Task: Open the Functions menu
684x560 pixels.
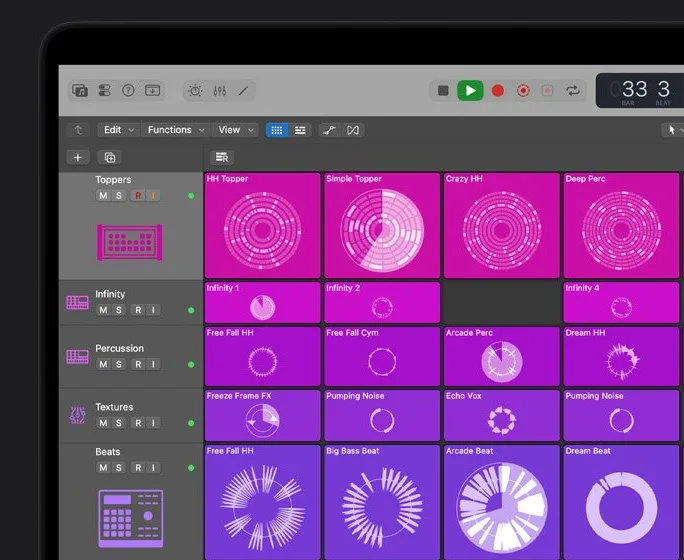Action: pos(176,130)
